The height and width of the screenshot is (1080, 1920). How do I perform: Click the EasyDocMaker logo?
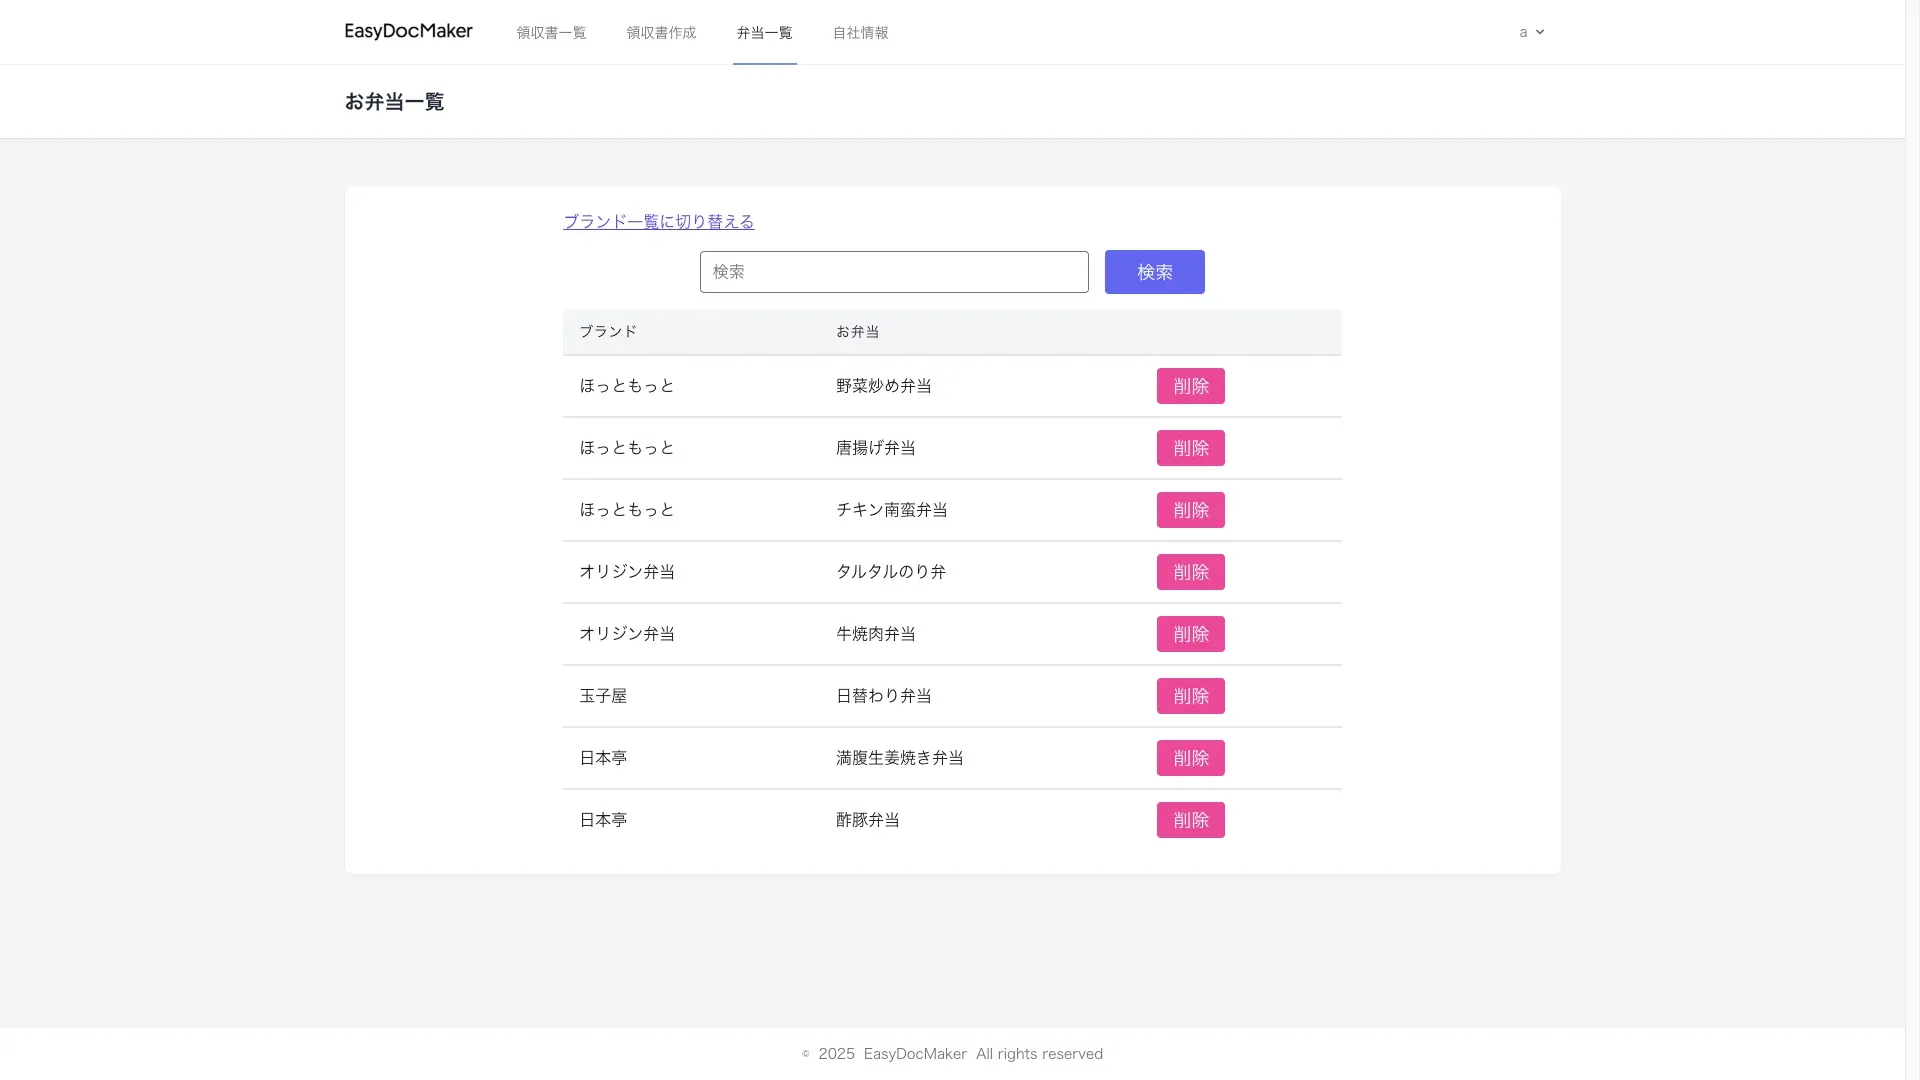pos(408,32)
